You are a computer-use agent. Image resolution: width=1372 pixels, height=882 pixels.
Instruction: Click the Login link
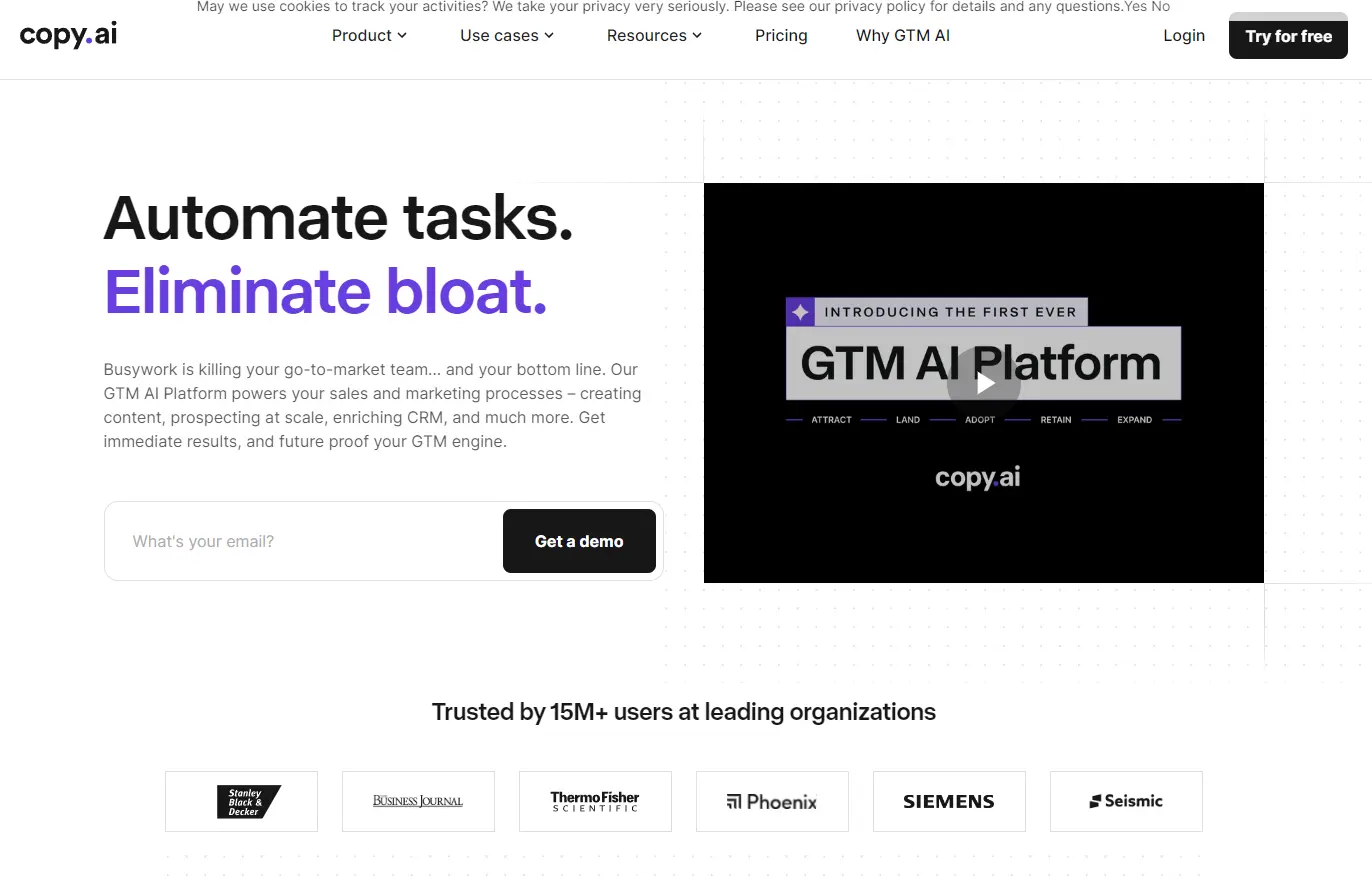(1184, 35)
